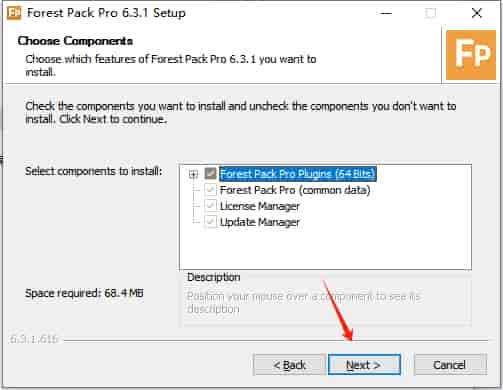Select the Update Manager item
This screenshot has height=390, width=503.
click(260, 222)
